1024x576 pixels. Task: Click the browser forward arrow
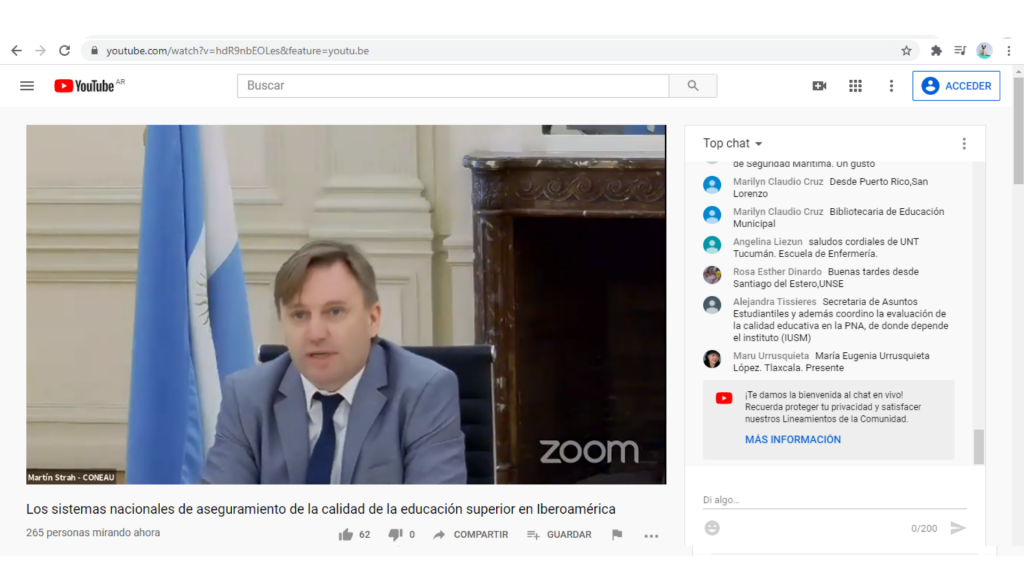click(40, 50)
